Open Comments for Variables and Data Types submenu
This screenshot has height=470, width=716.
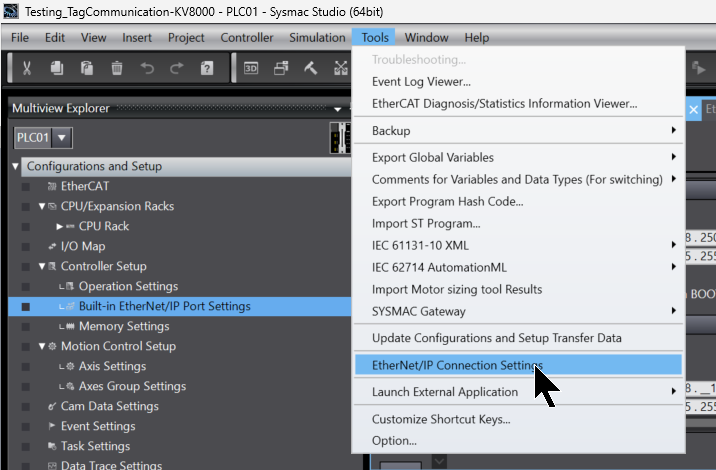518,179
